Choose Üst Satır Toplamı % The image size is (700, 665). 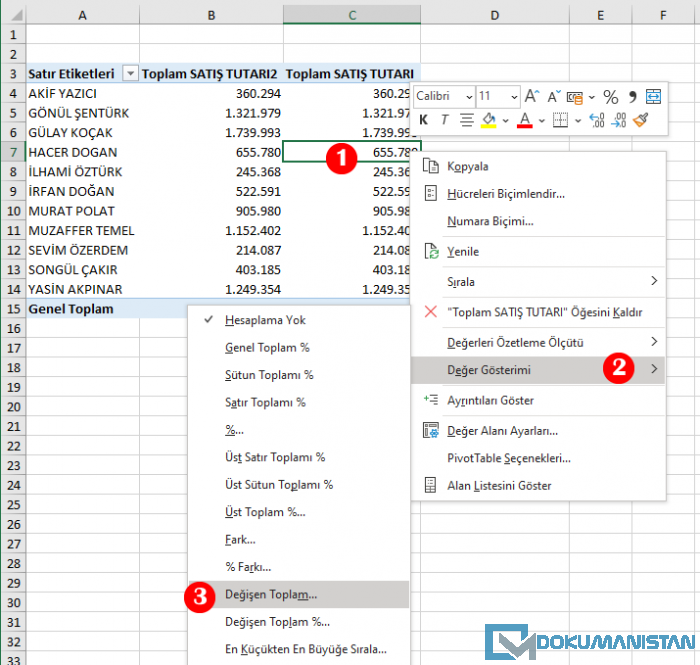[275, 457]
